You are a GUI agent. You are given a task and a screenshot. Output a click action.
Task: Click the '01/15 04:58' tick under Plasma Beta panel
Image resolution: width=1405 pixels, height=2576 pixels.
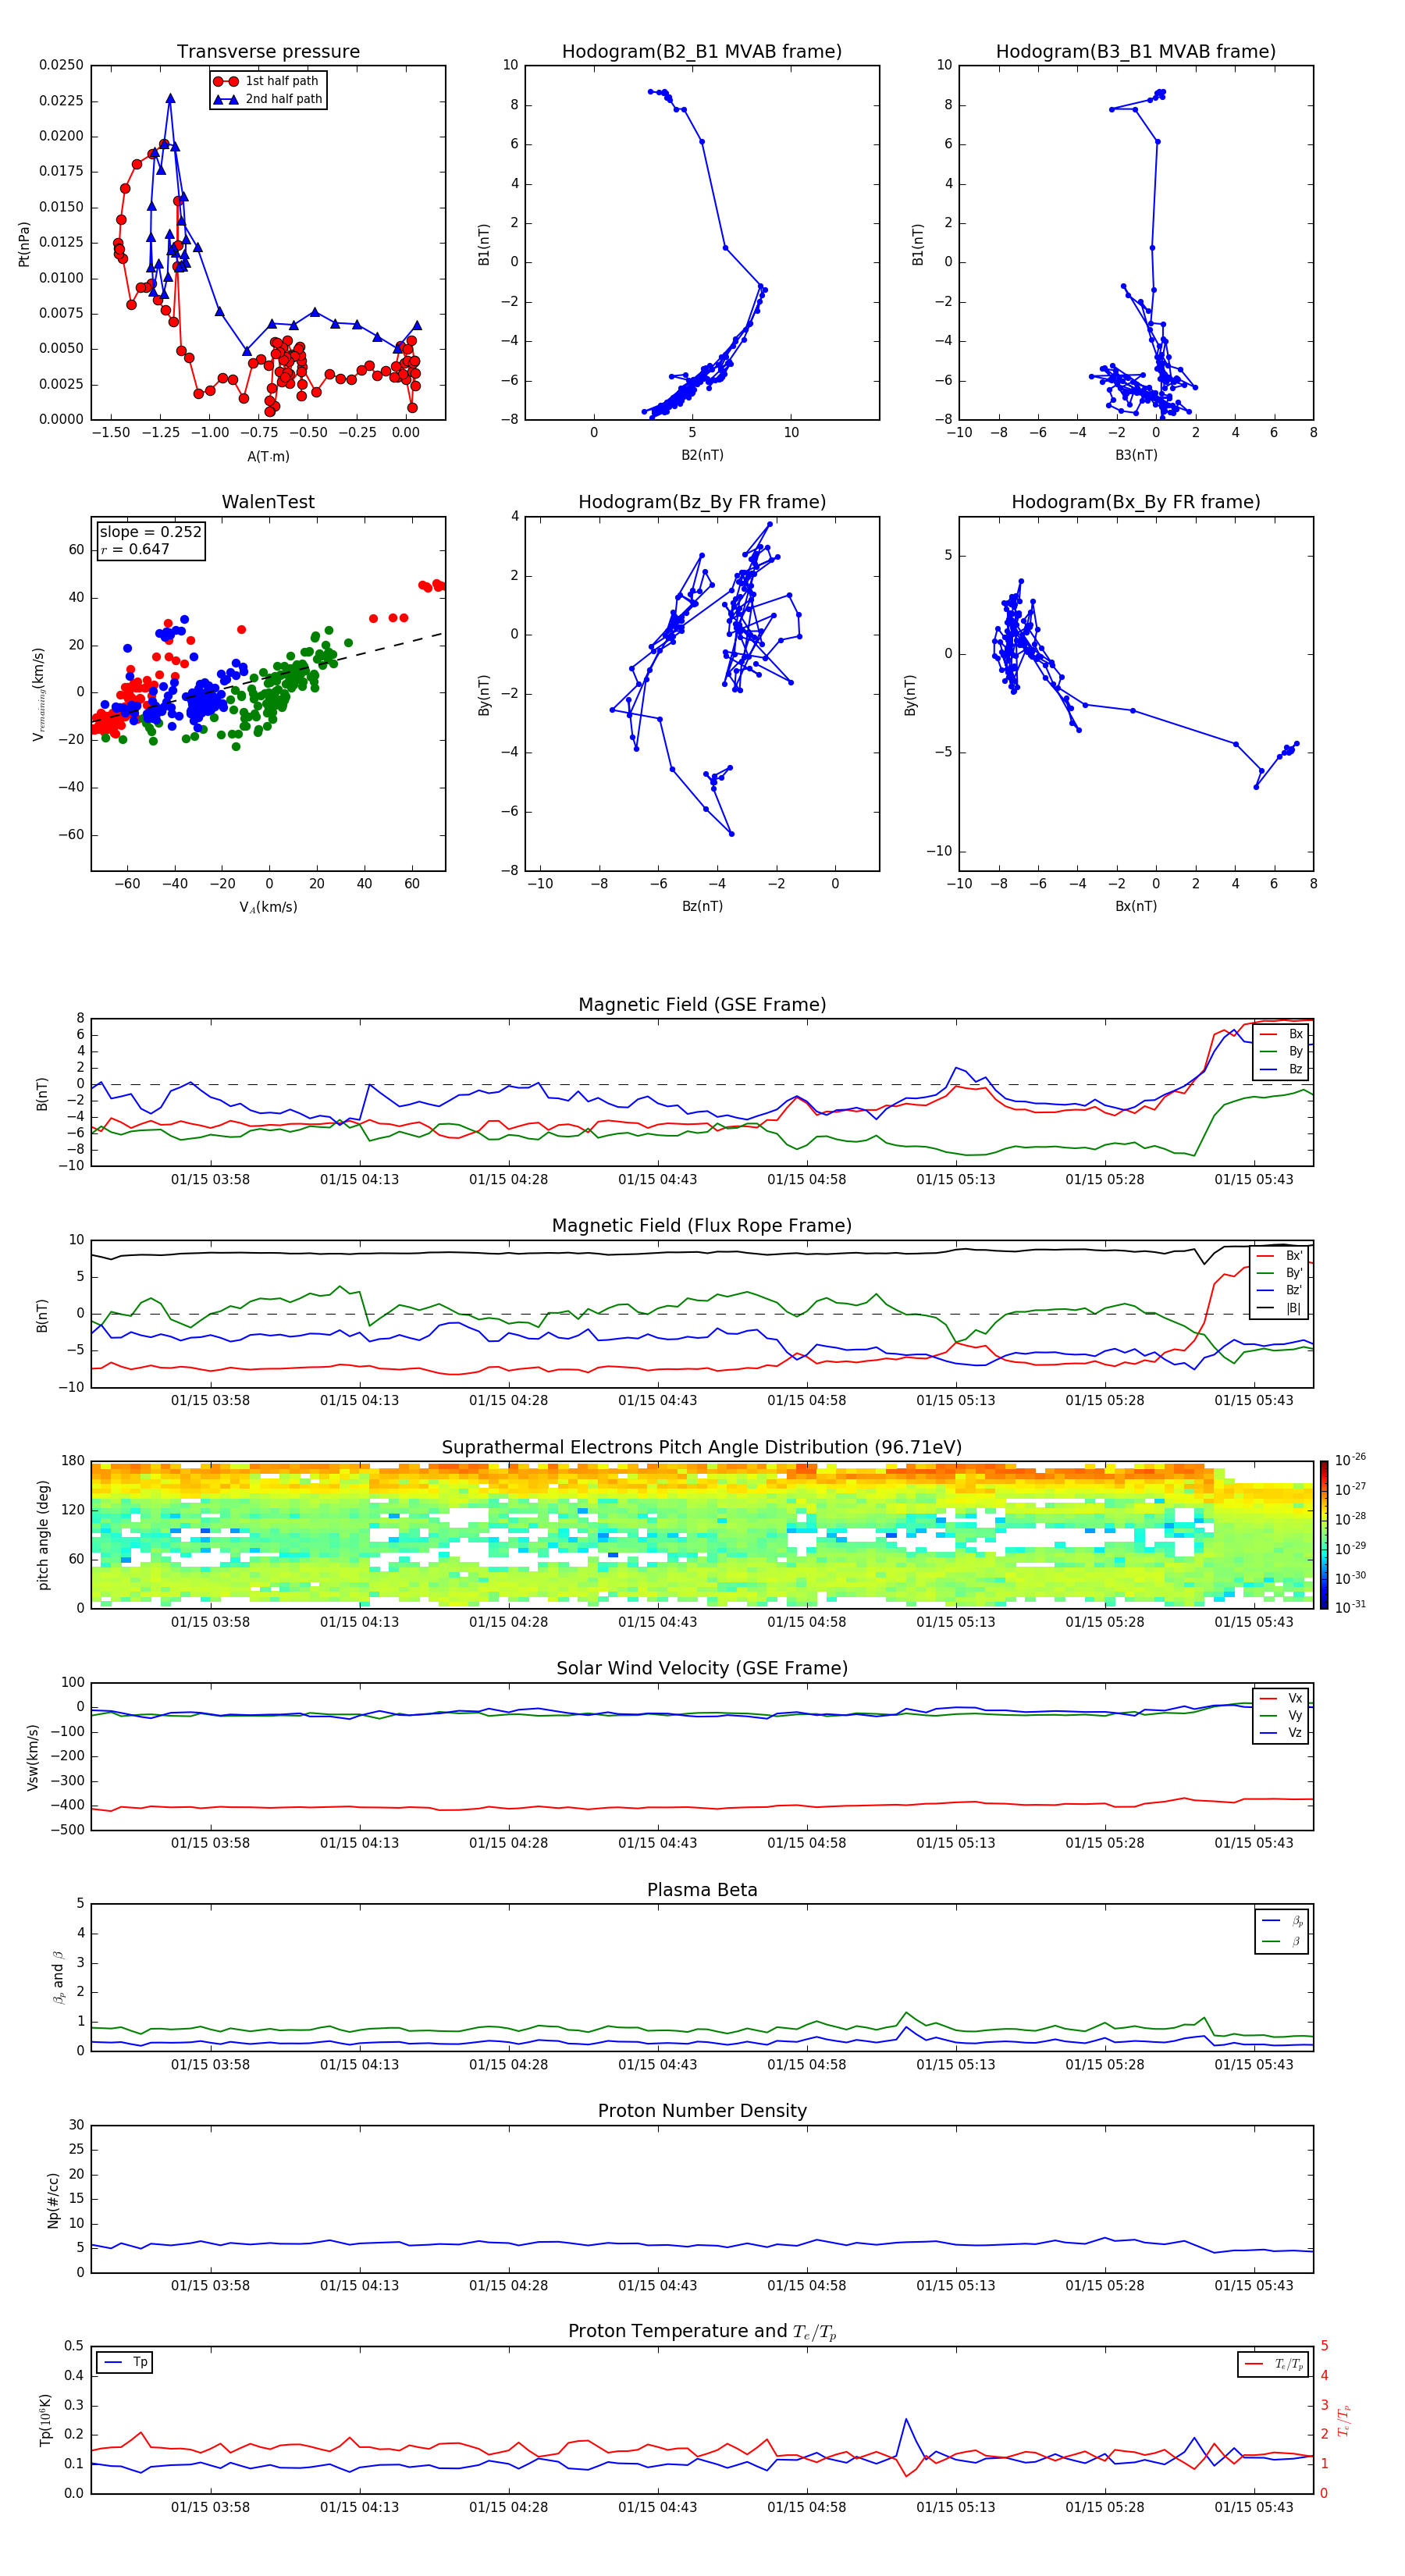tap(807, 2065)
